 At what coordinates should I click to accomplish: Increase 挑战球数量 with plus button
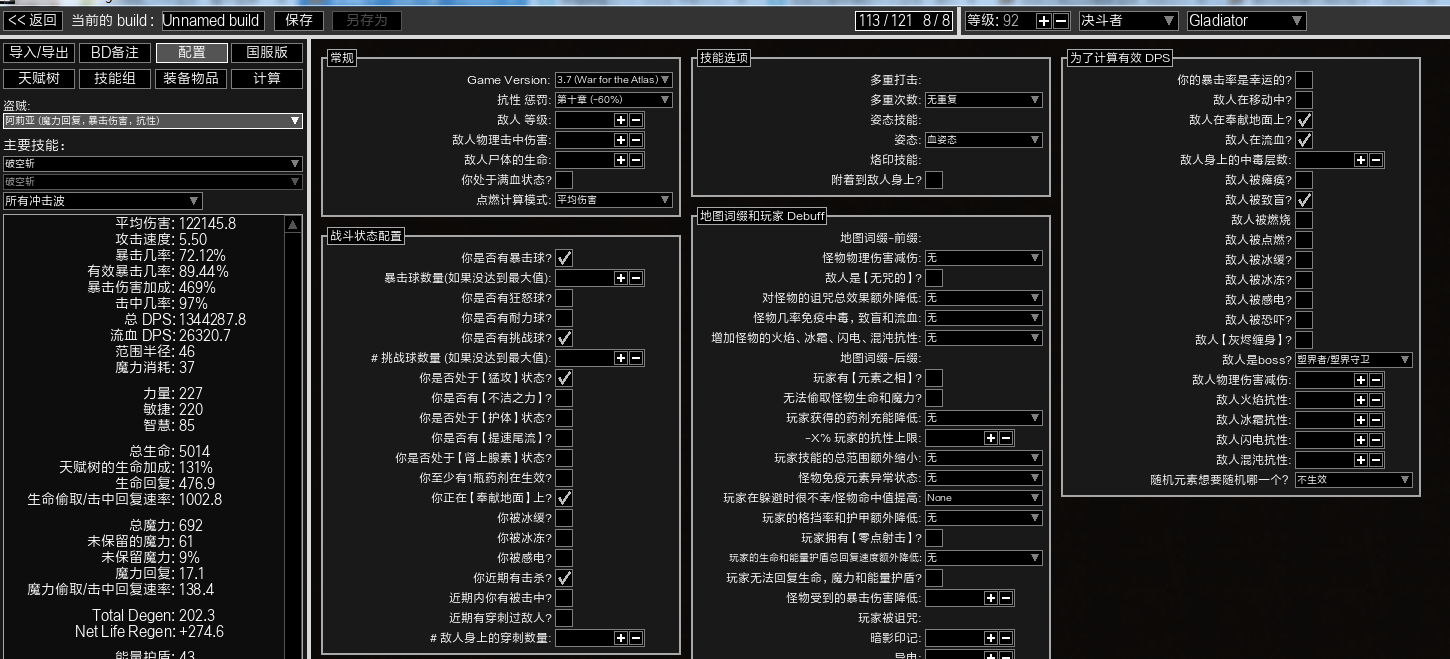(x=621, y=358)
